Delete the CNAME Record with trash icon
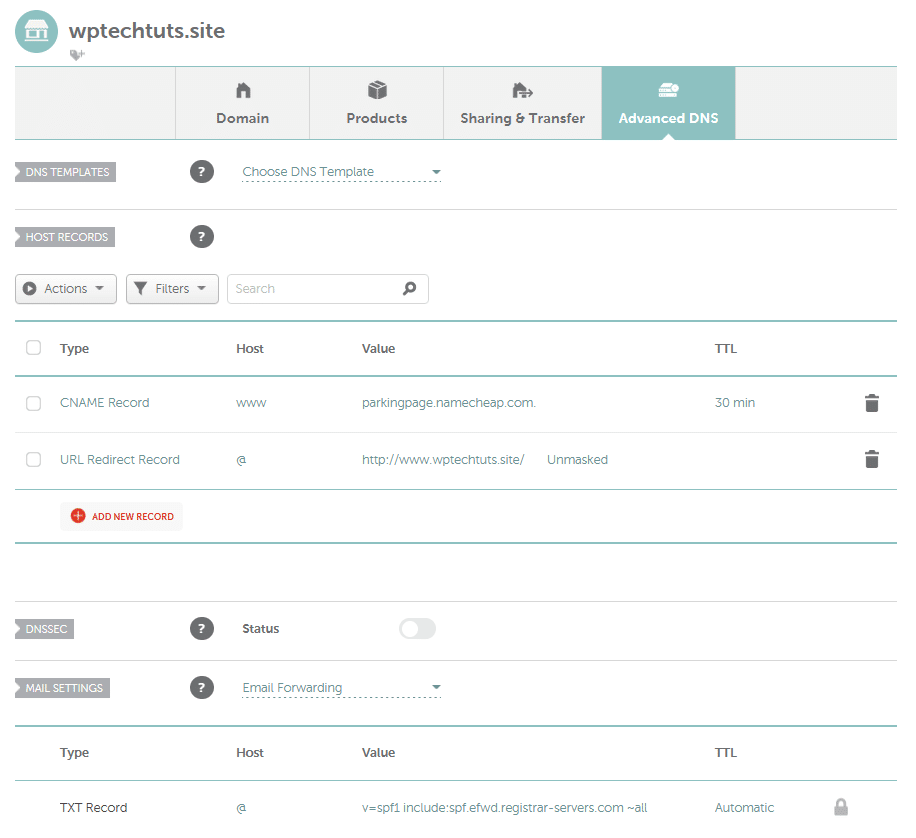This screenshot has height=838, width=916. tap(871, 403)
